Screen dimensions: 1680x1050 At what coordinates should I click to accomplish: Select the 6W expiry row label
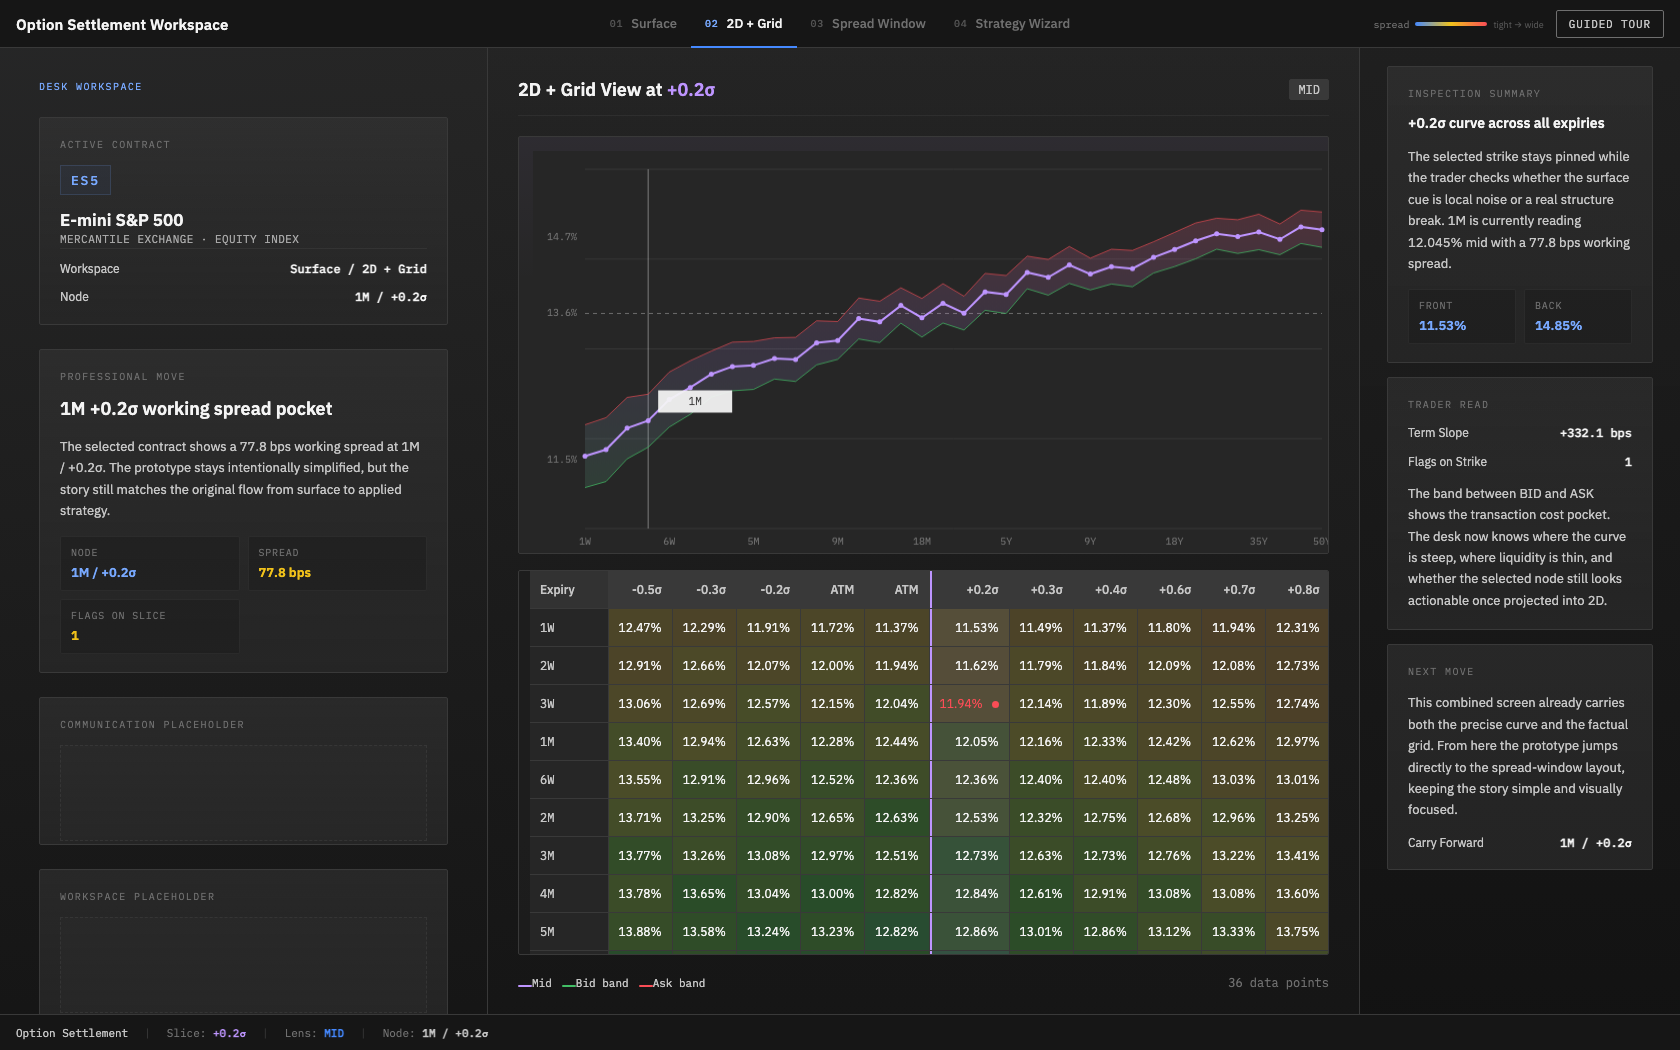point(568,780)
